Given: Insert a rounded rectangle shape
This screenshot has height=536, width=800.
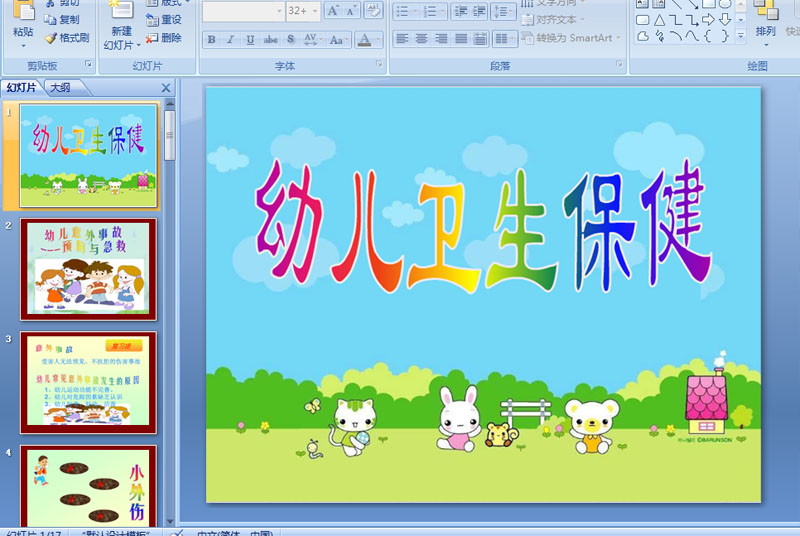Looking at the screenshot, I should (x=643, y=20).
